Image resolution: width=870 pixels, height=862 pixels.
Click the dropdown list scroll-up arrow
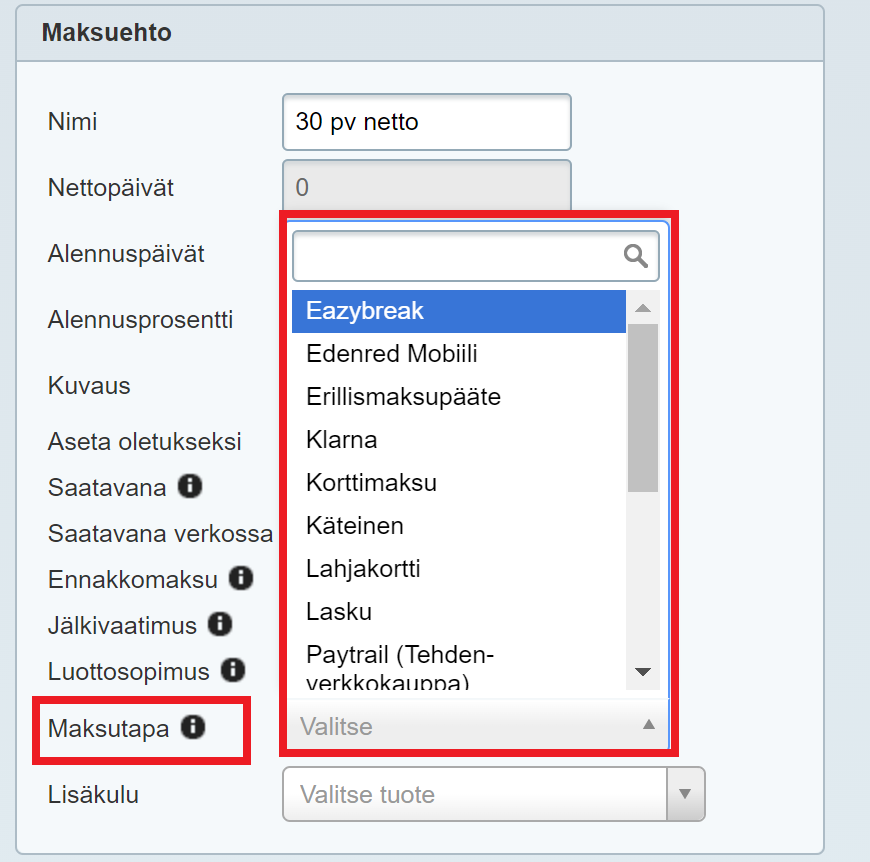click(643, 308)
